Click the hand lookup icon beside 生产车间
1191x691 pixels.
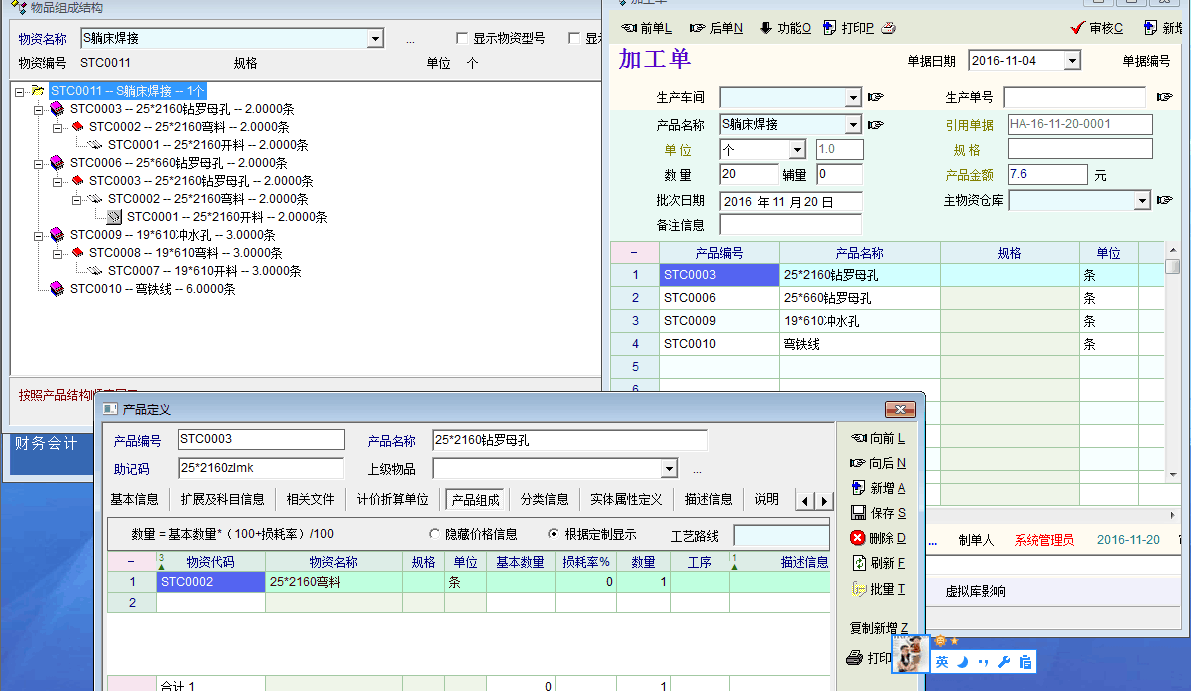click(876, 97)
